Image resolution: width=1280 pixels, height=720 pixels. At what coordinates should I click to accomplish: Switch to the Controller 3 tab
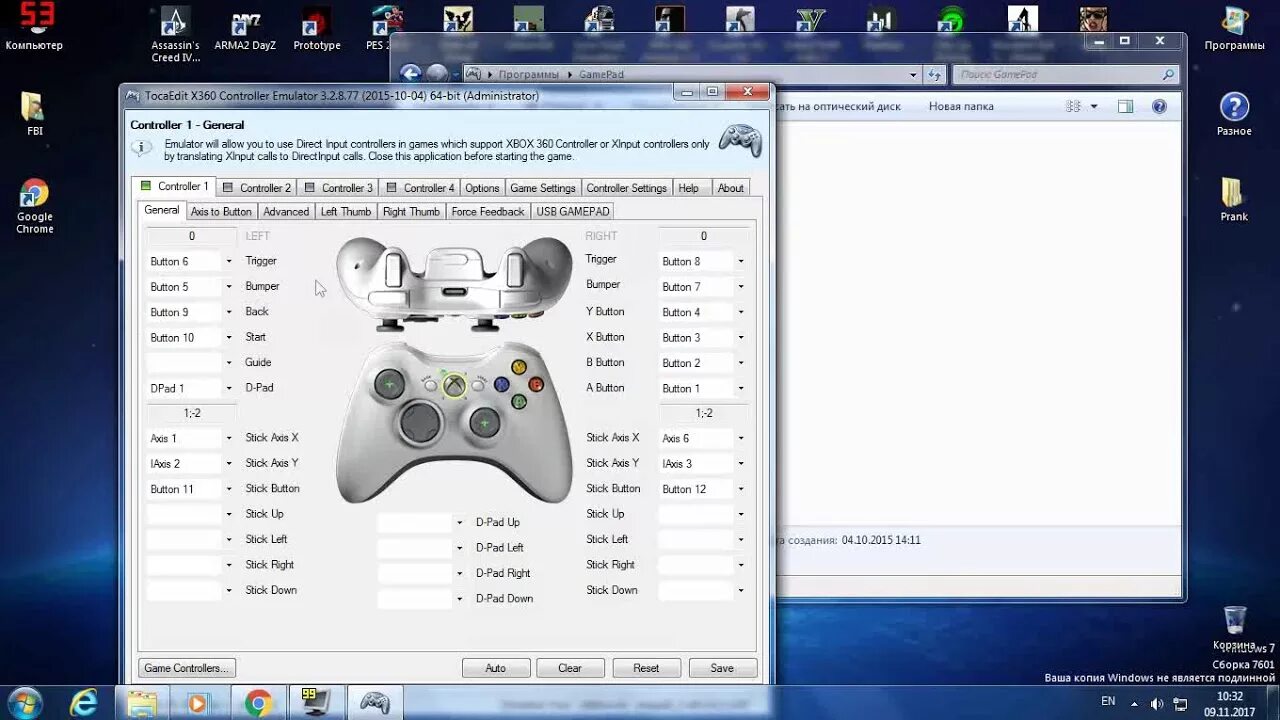coord(338,188)
